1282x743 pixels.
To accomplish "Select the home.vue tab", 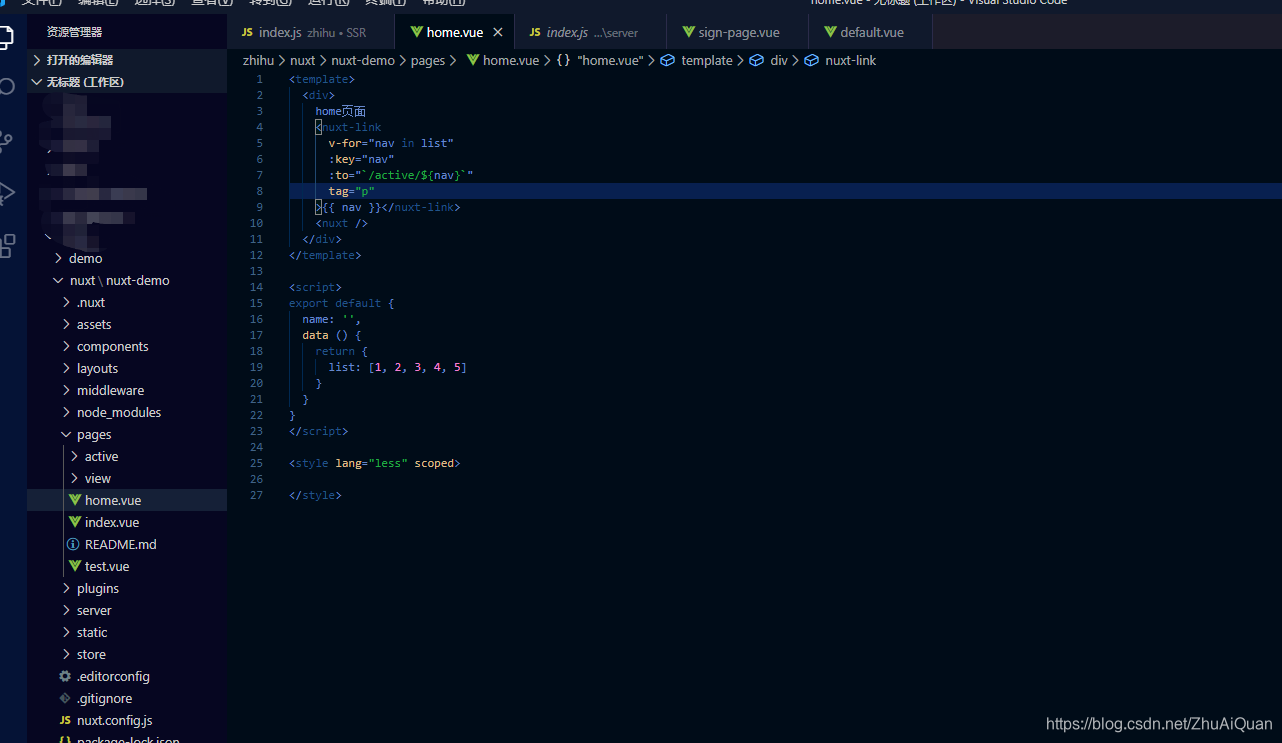I will (455, 32).
